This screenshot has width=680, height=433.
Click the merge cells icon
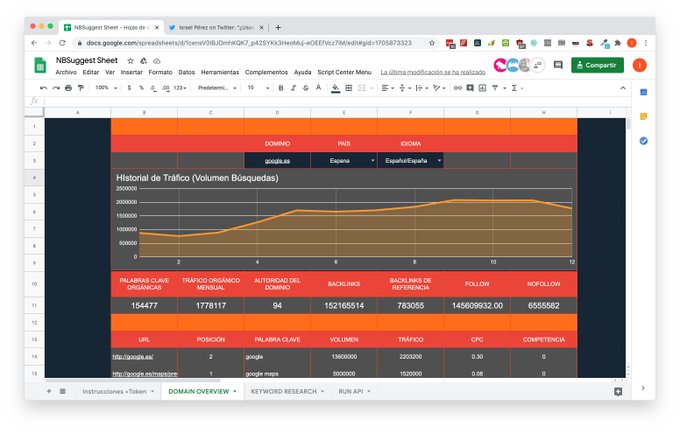click(361, 88)
